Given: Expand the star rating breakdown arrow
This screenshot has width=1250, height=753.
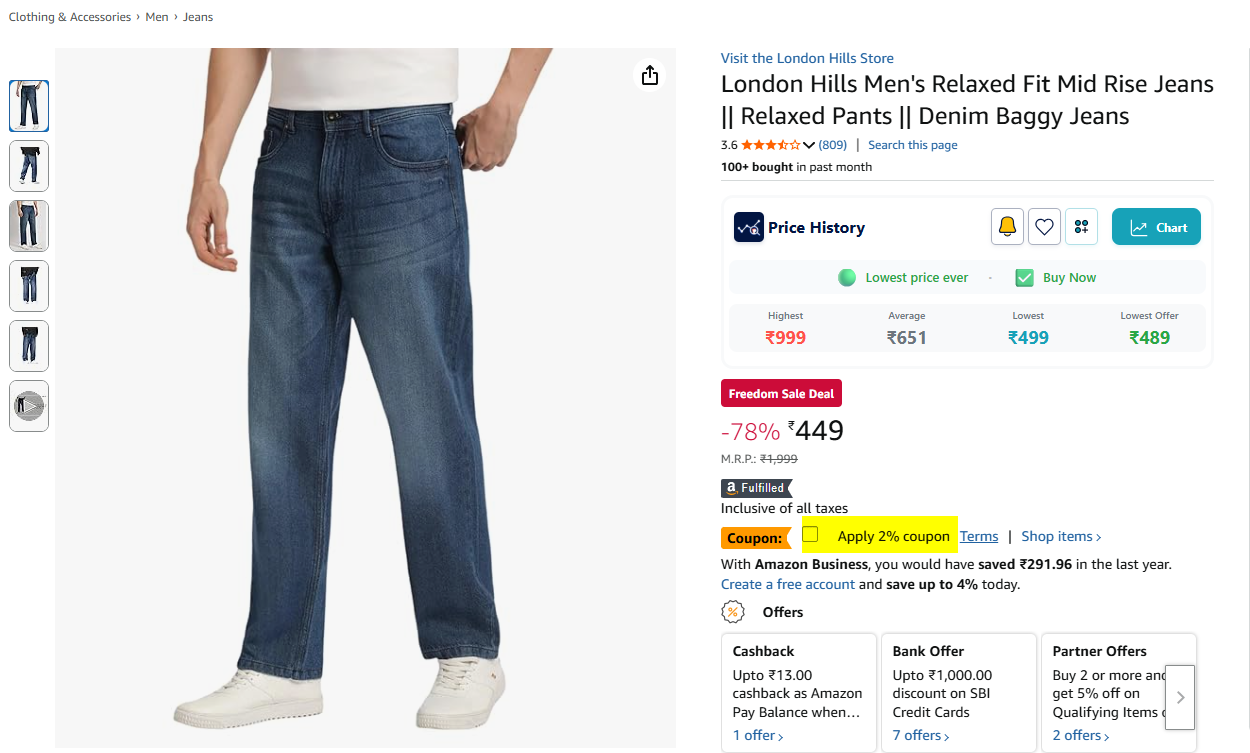Looking at the screenshot, I should click(809, 146).
